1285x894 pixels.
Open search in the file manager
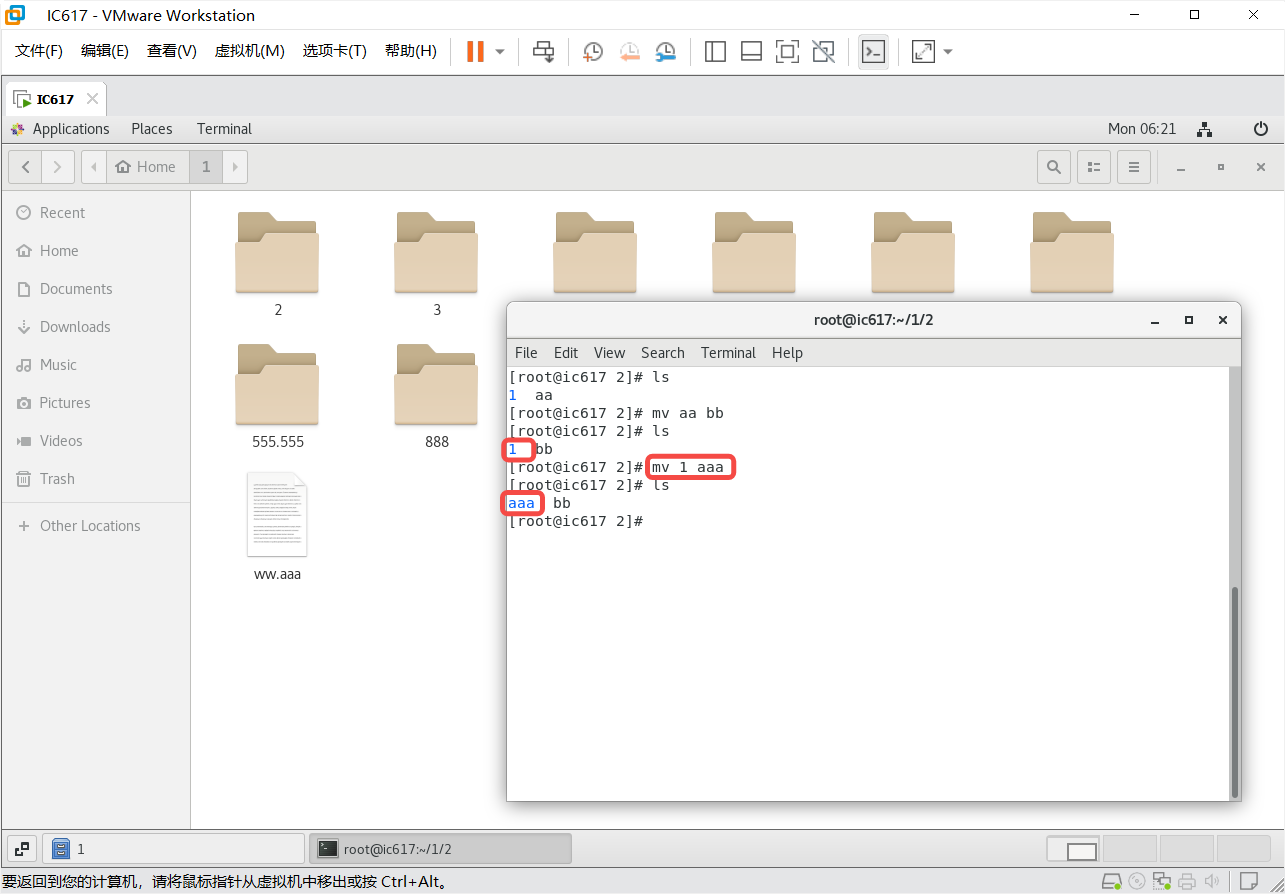coord(1054,167)
